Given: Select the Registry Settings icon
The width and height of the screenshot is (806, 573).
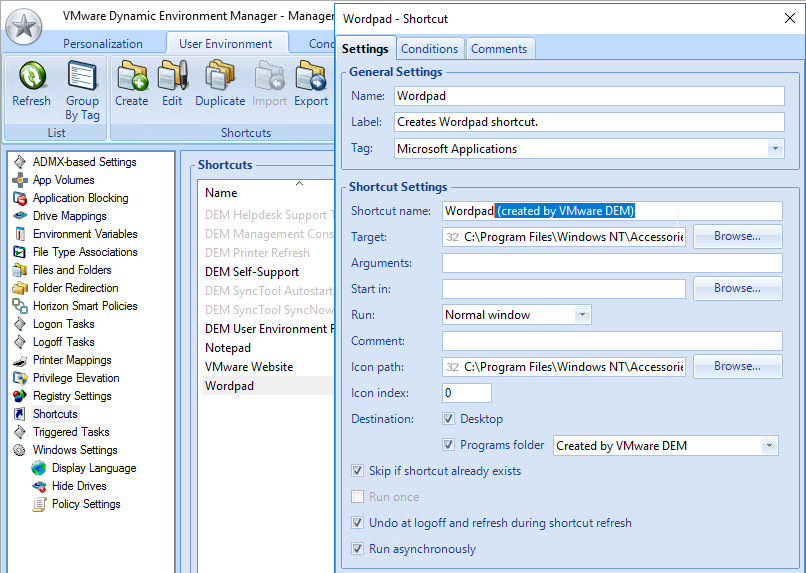Looking at the screenshot, I should tap(20, 396).
